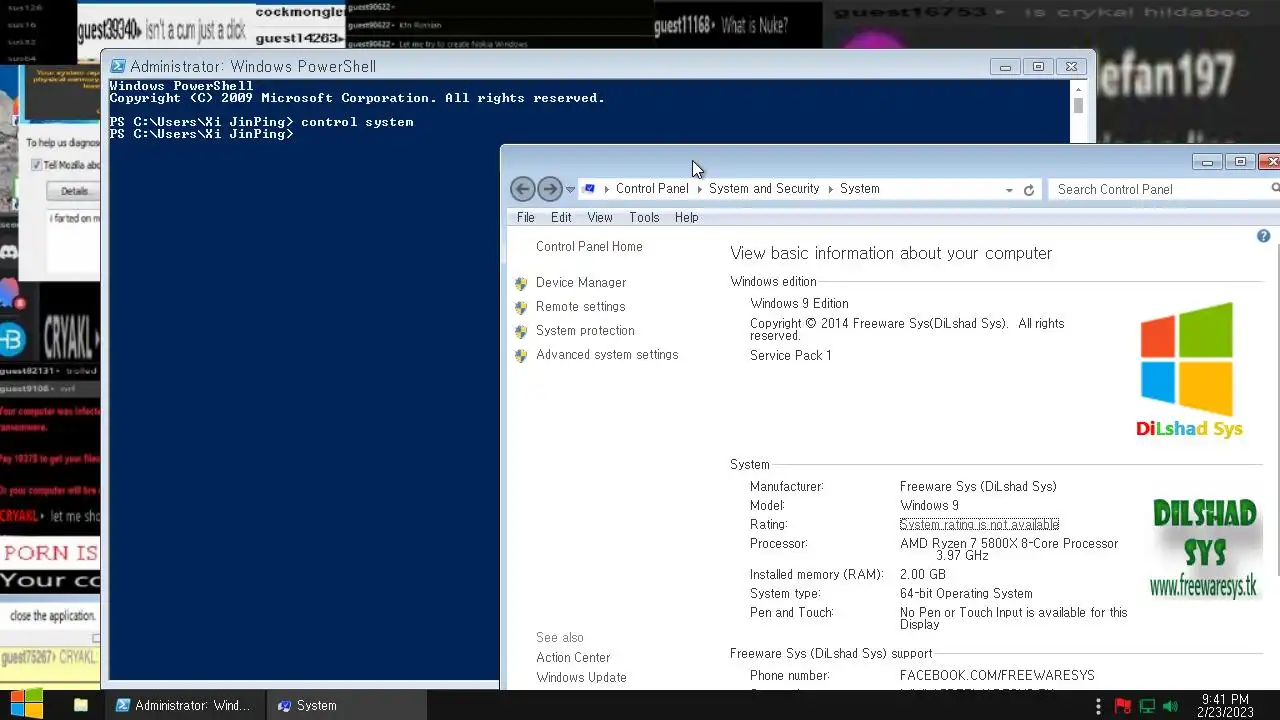Screen dimensions: 1280x720
Task: Click Details button in background crash dialog
Action: 73,191
